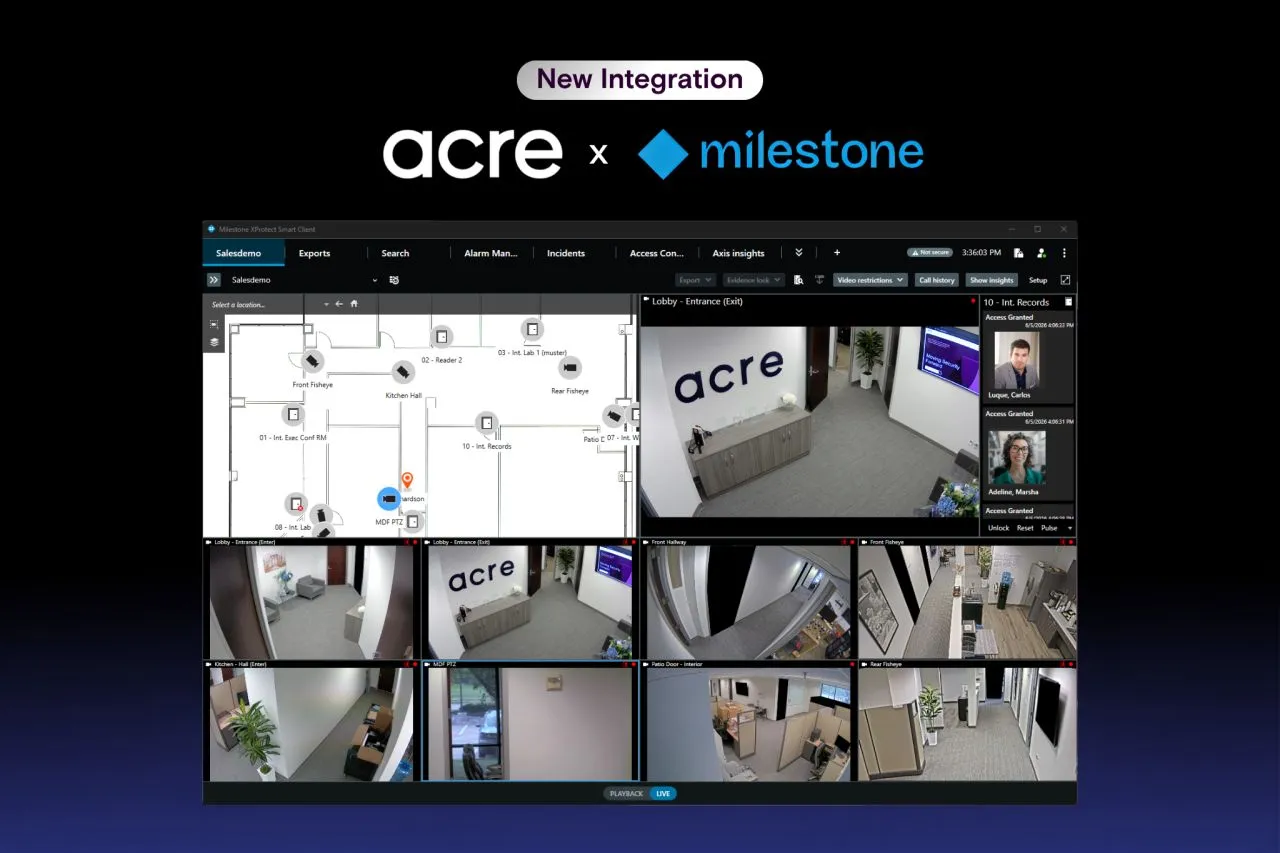The width and height of the screenshot is (1280, 853).
Task: Click the Front Fisheye camera icon on map
Action: 313,361
